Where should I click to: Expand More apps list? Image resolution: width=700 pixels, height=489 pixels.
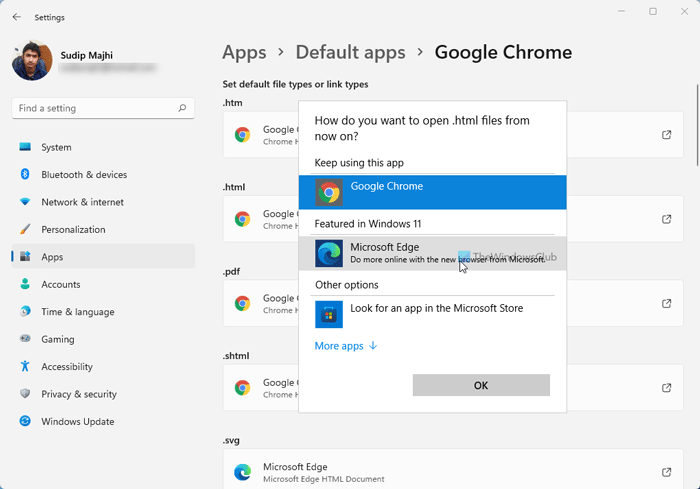pos(346,346)
